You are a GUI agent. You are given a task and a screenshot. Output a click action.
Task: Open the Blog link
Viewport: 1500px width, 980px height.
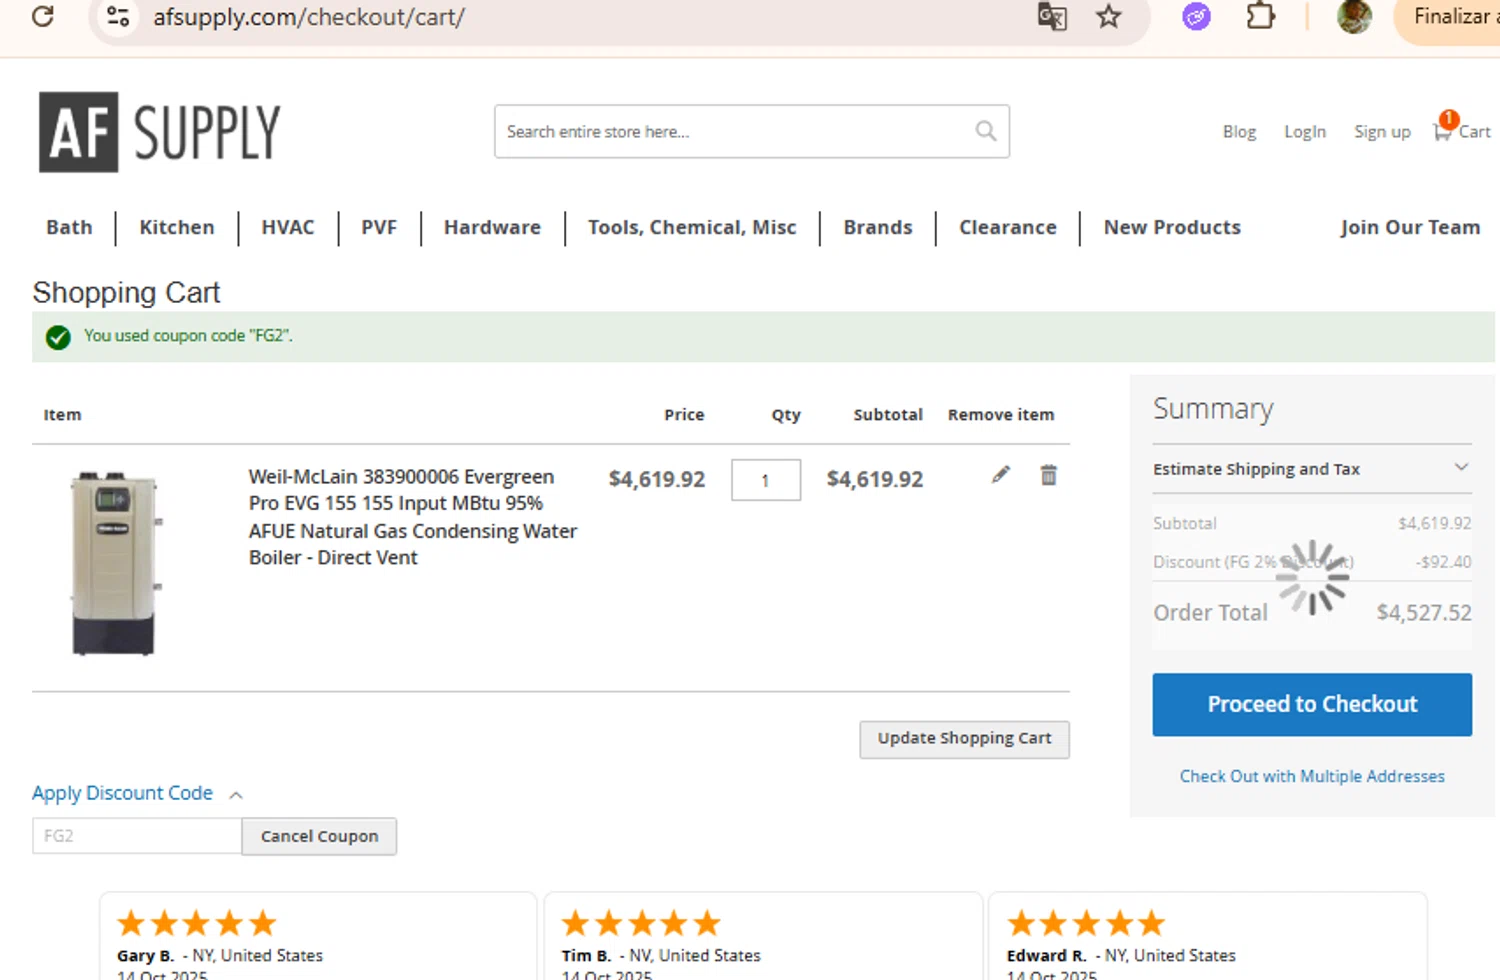click(x=1239, y=132)
